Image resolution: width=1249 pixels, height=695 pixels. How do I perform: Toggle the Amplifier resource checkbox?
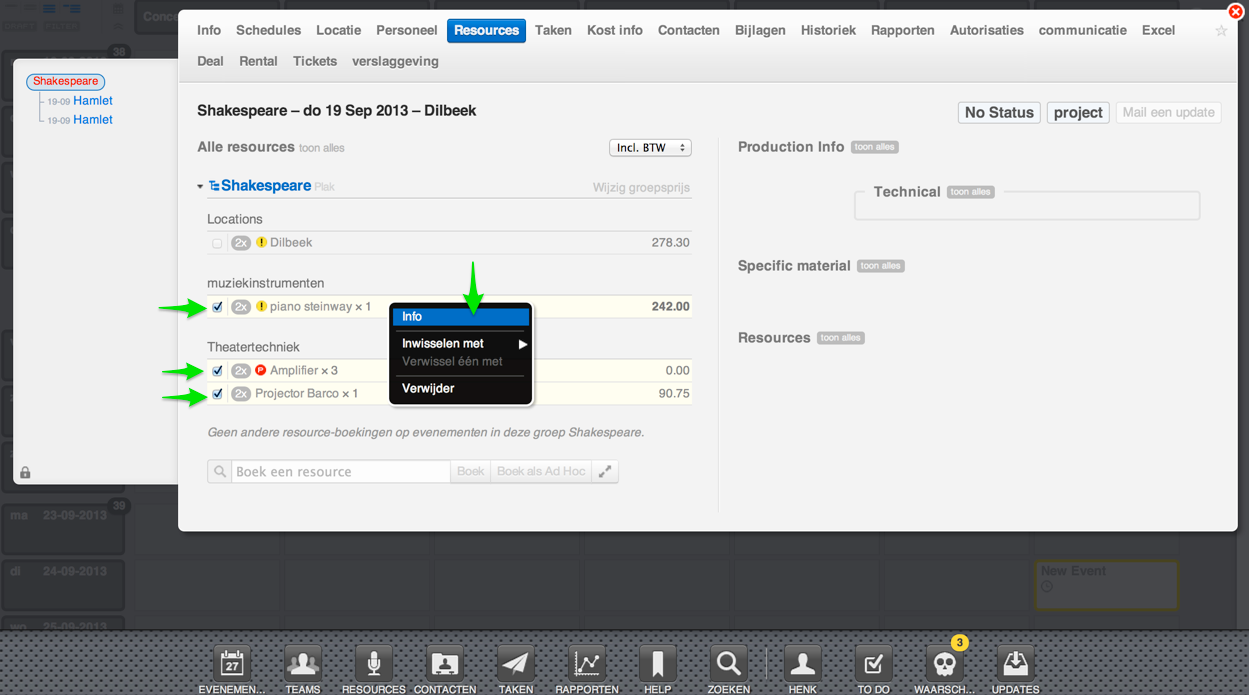point(217,371)
